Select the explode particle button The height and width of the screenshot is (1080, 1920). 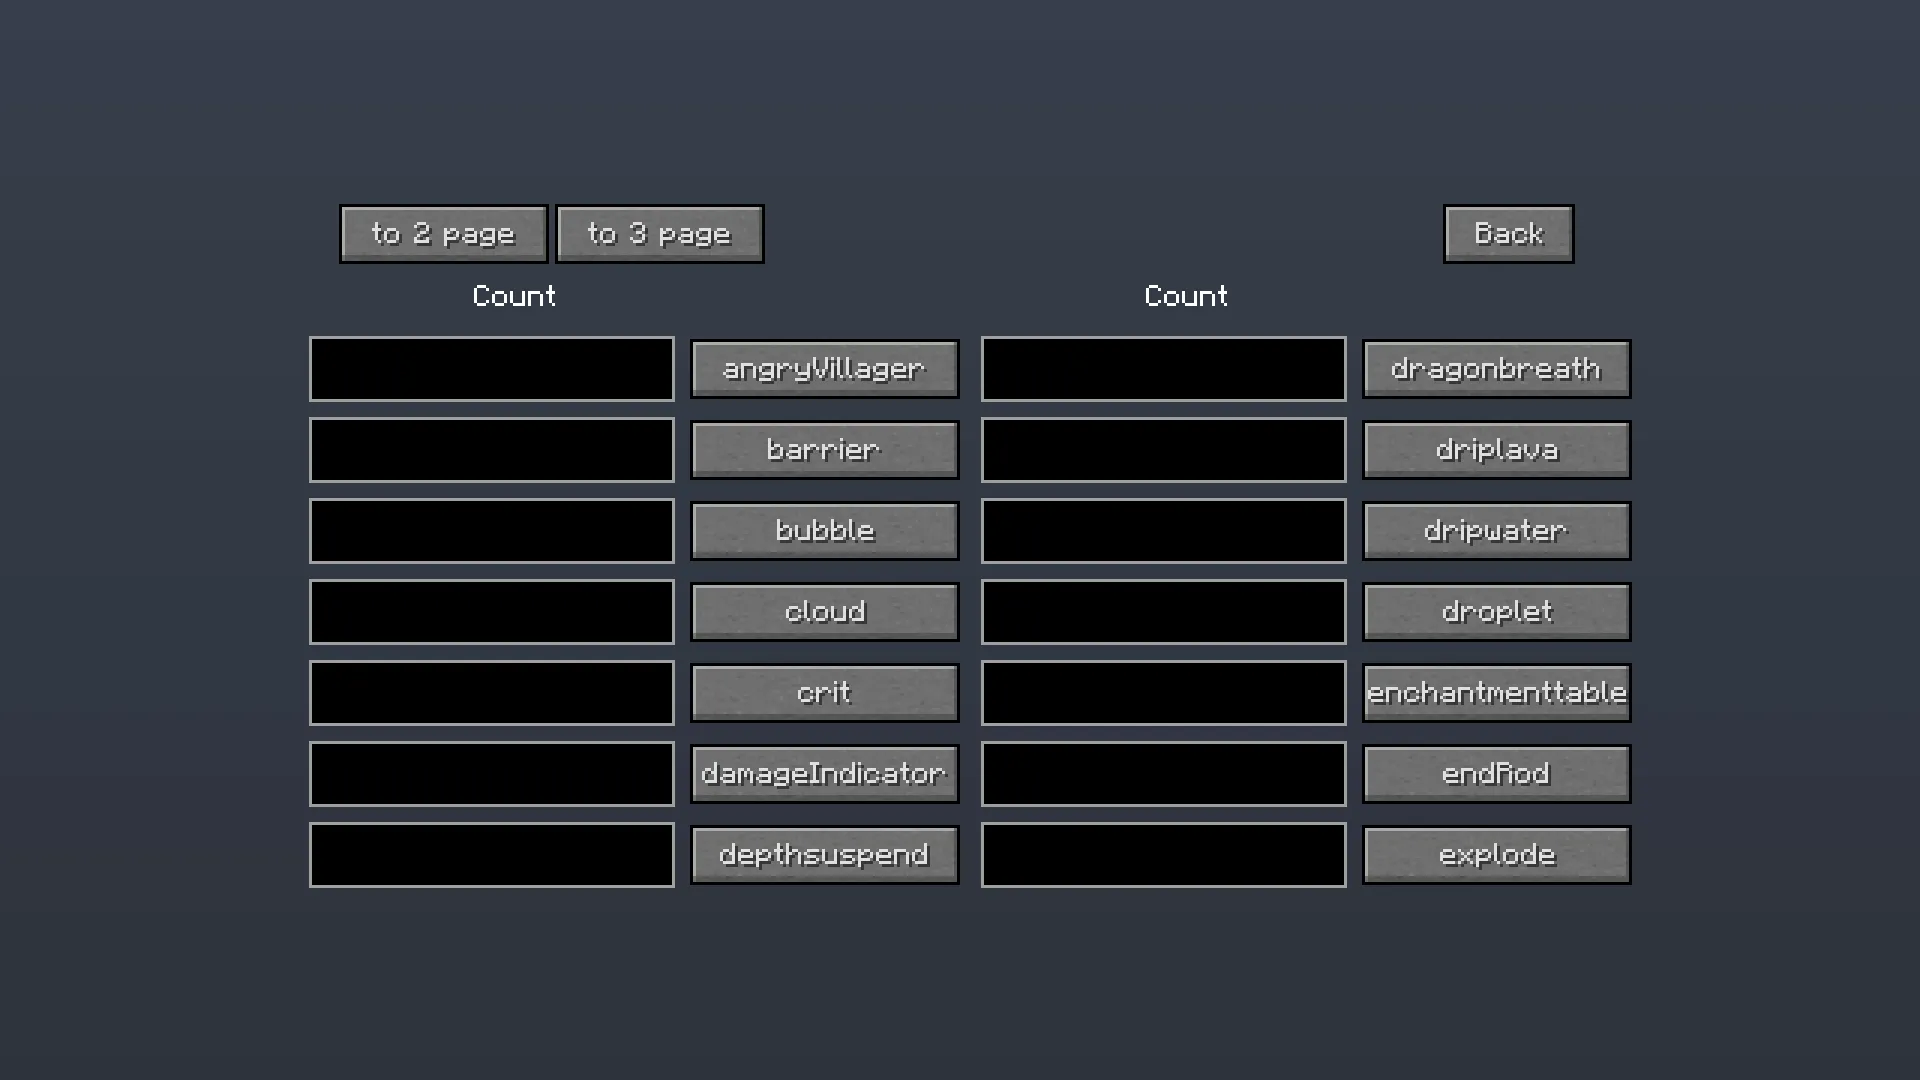[x=1495, y=854]
